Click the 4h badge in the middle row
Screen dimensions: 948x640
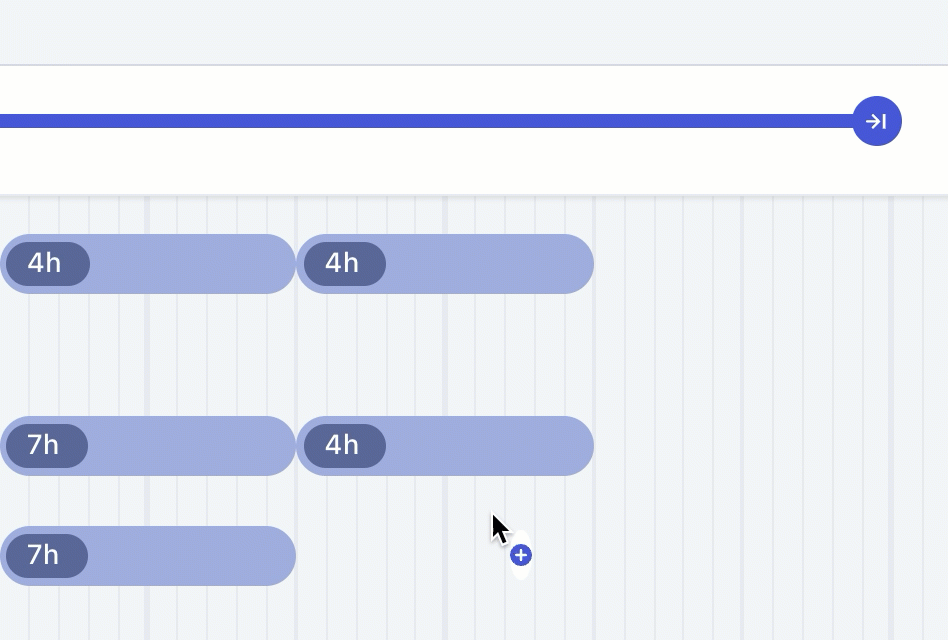click(x=343, y=446)
